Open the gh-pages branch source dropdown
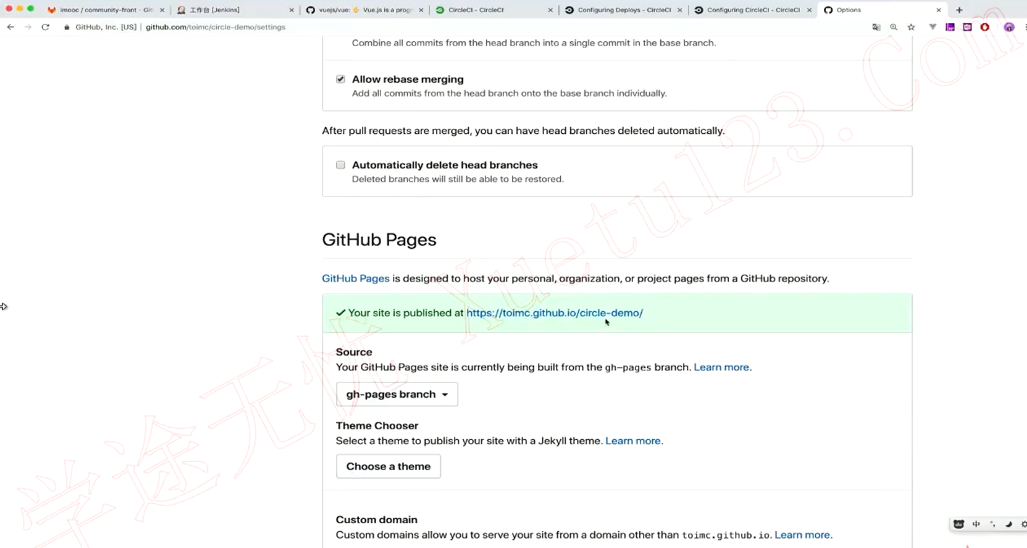1027x548 pixels. point(397,394)
